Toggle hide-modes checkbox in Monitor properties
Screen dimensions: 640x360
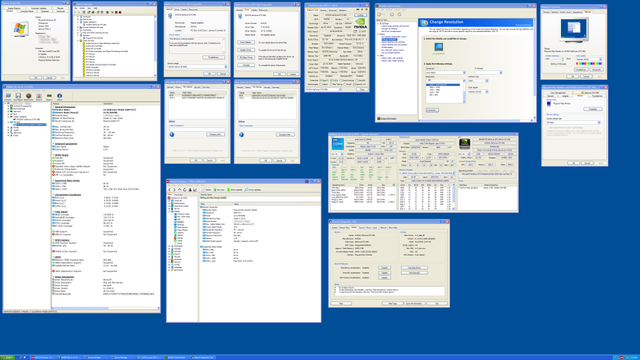pos(548,128)
